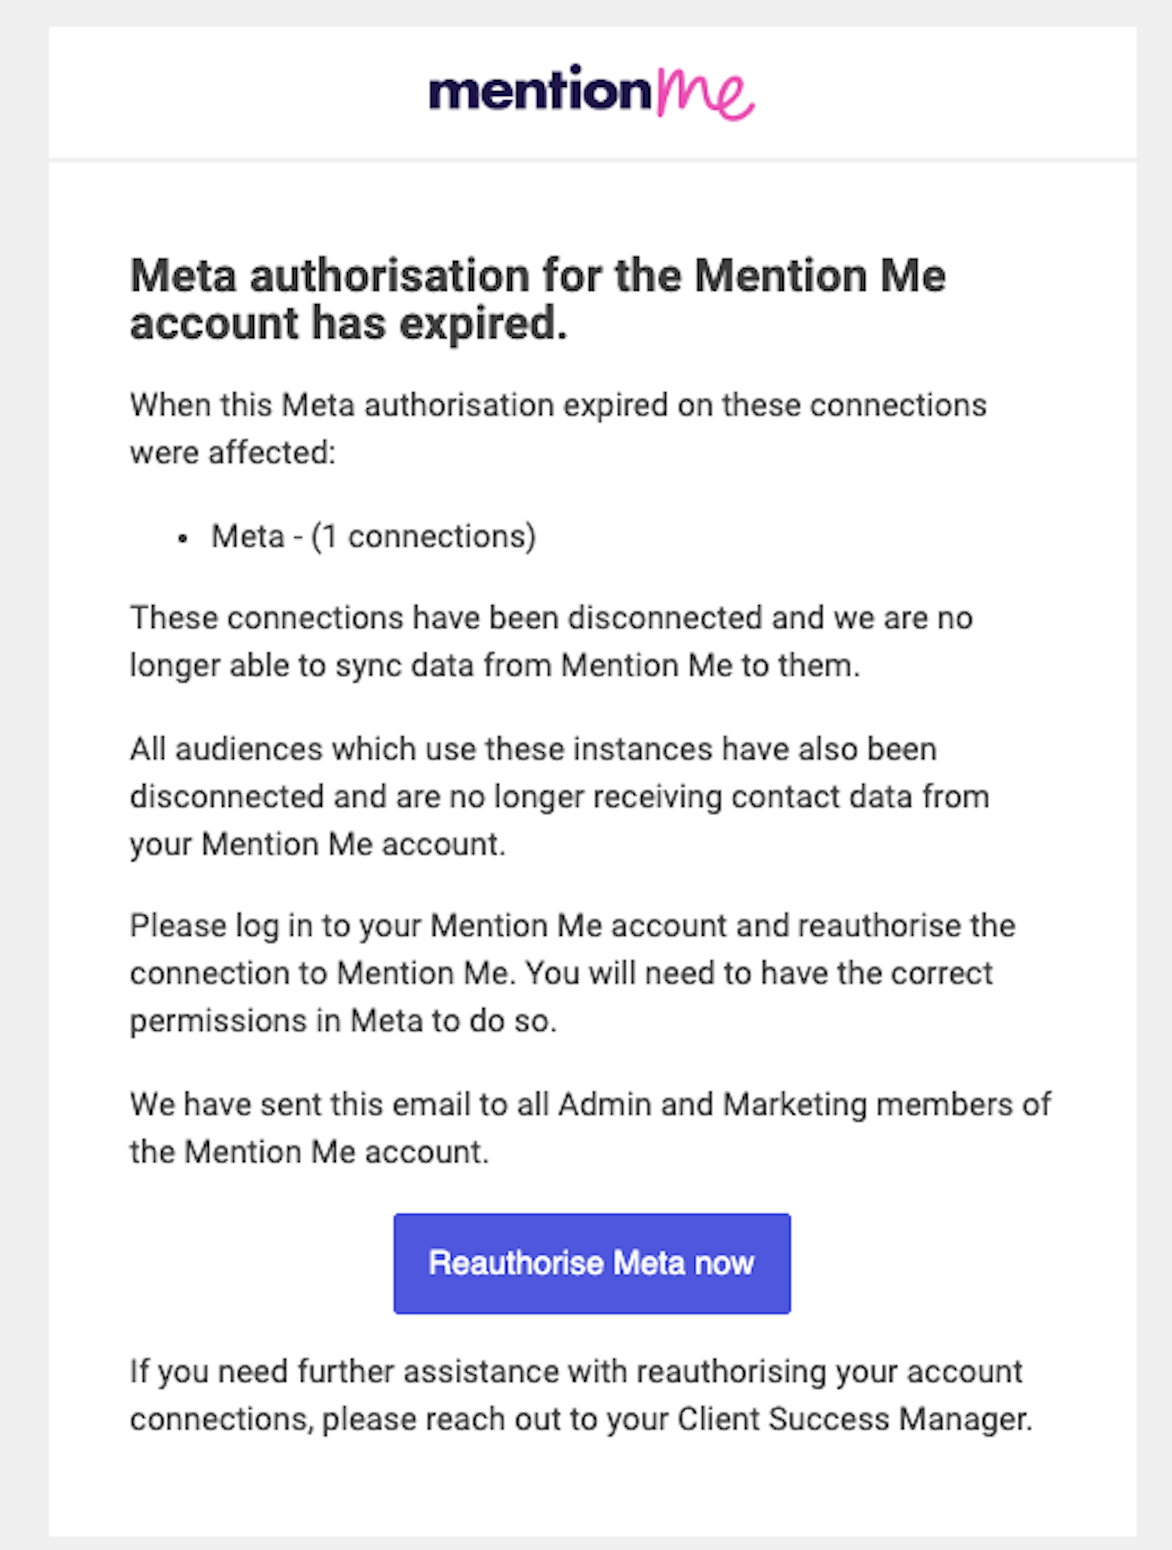Click the pink handwritten "Me" logo mark

pyautogui.click(x=705, y=95)
